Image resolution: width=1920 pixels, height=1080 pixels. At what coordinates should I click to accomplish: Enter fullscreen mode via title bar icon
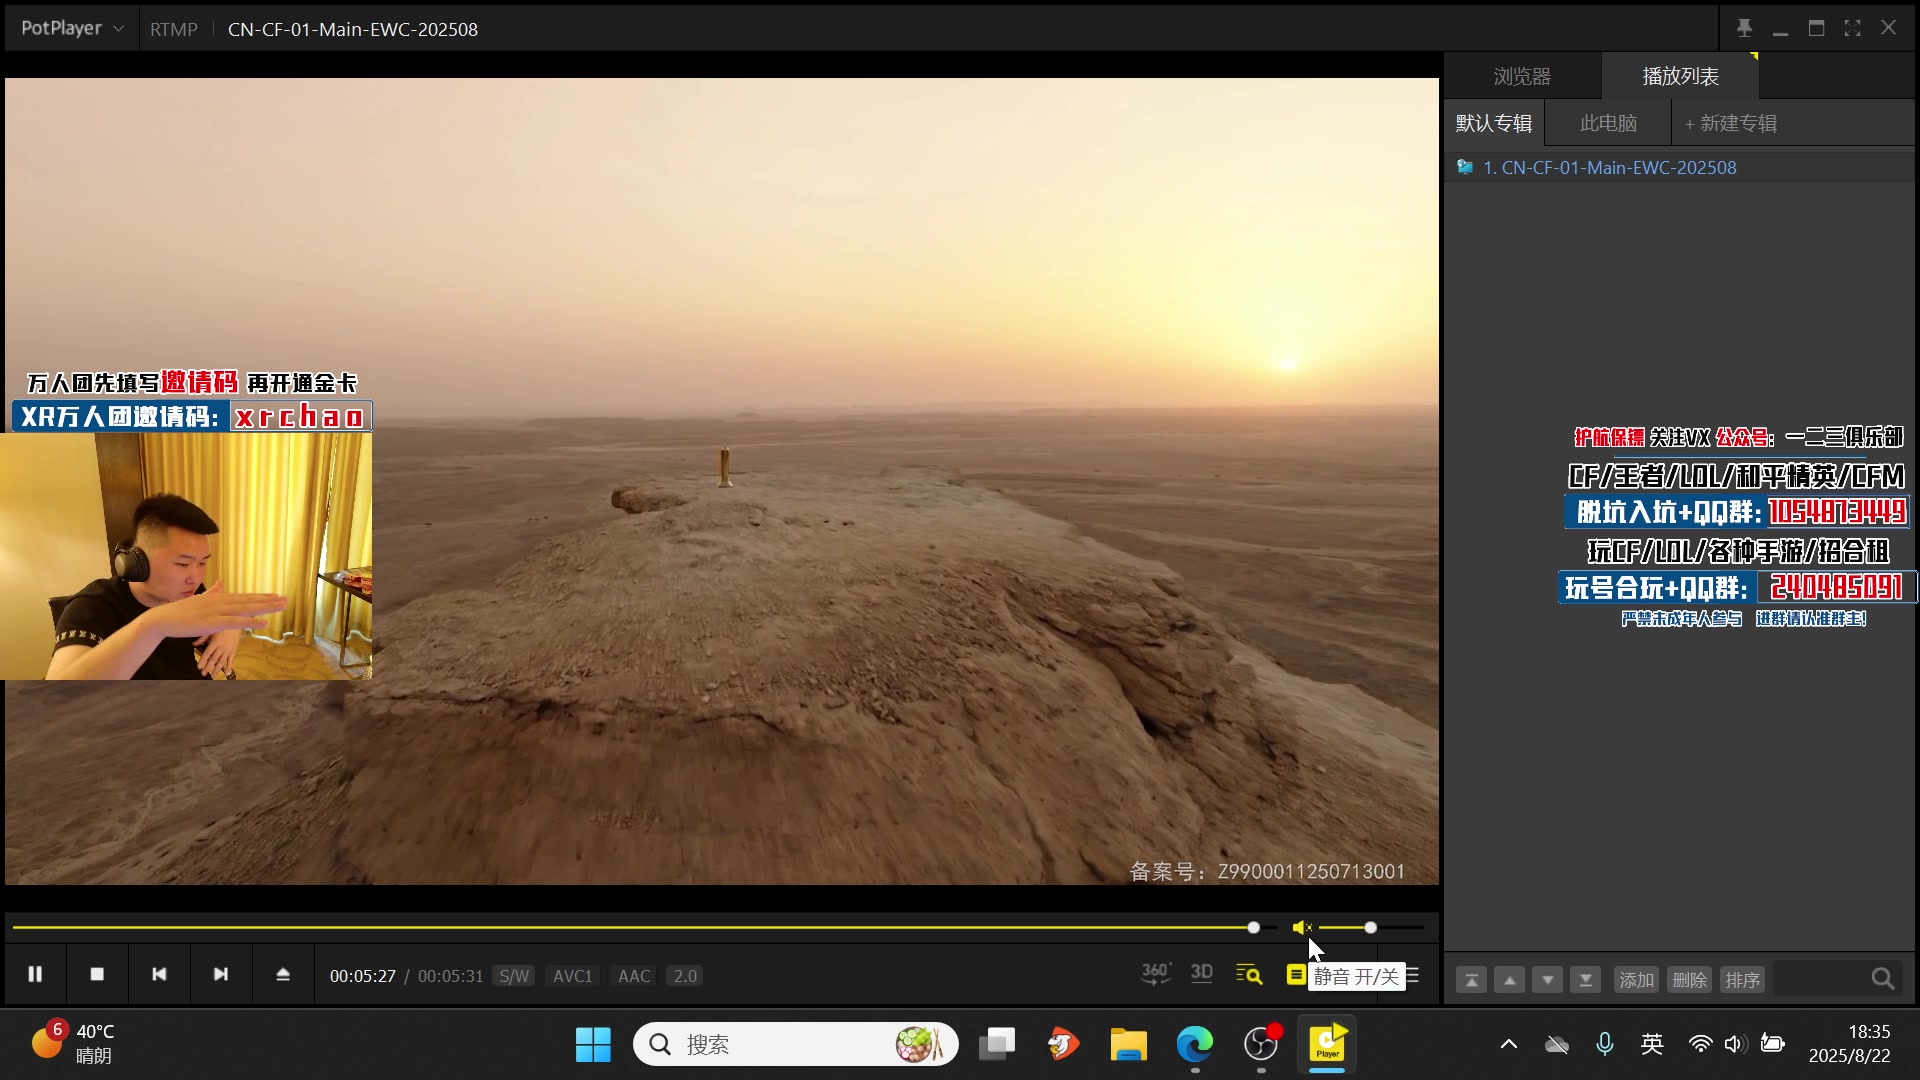[x=1852, y=28]
